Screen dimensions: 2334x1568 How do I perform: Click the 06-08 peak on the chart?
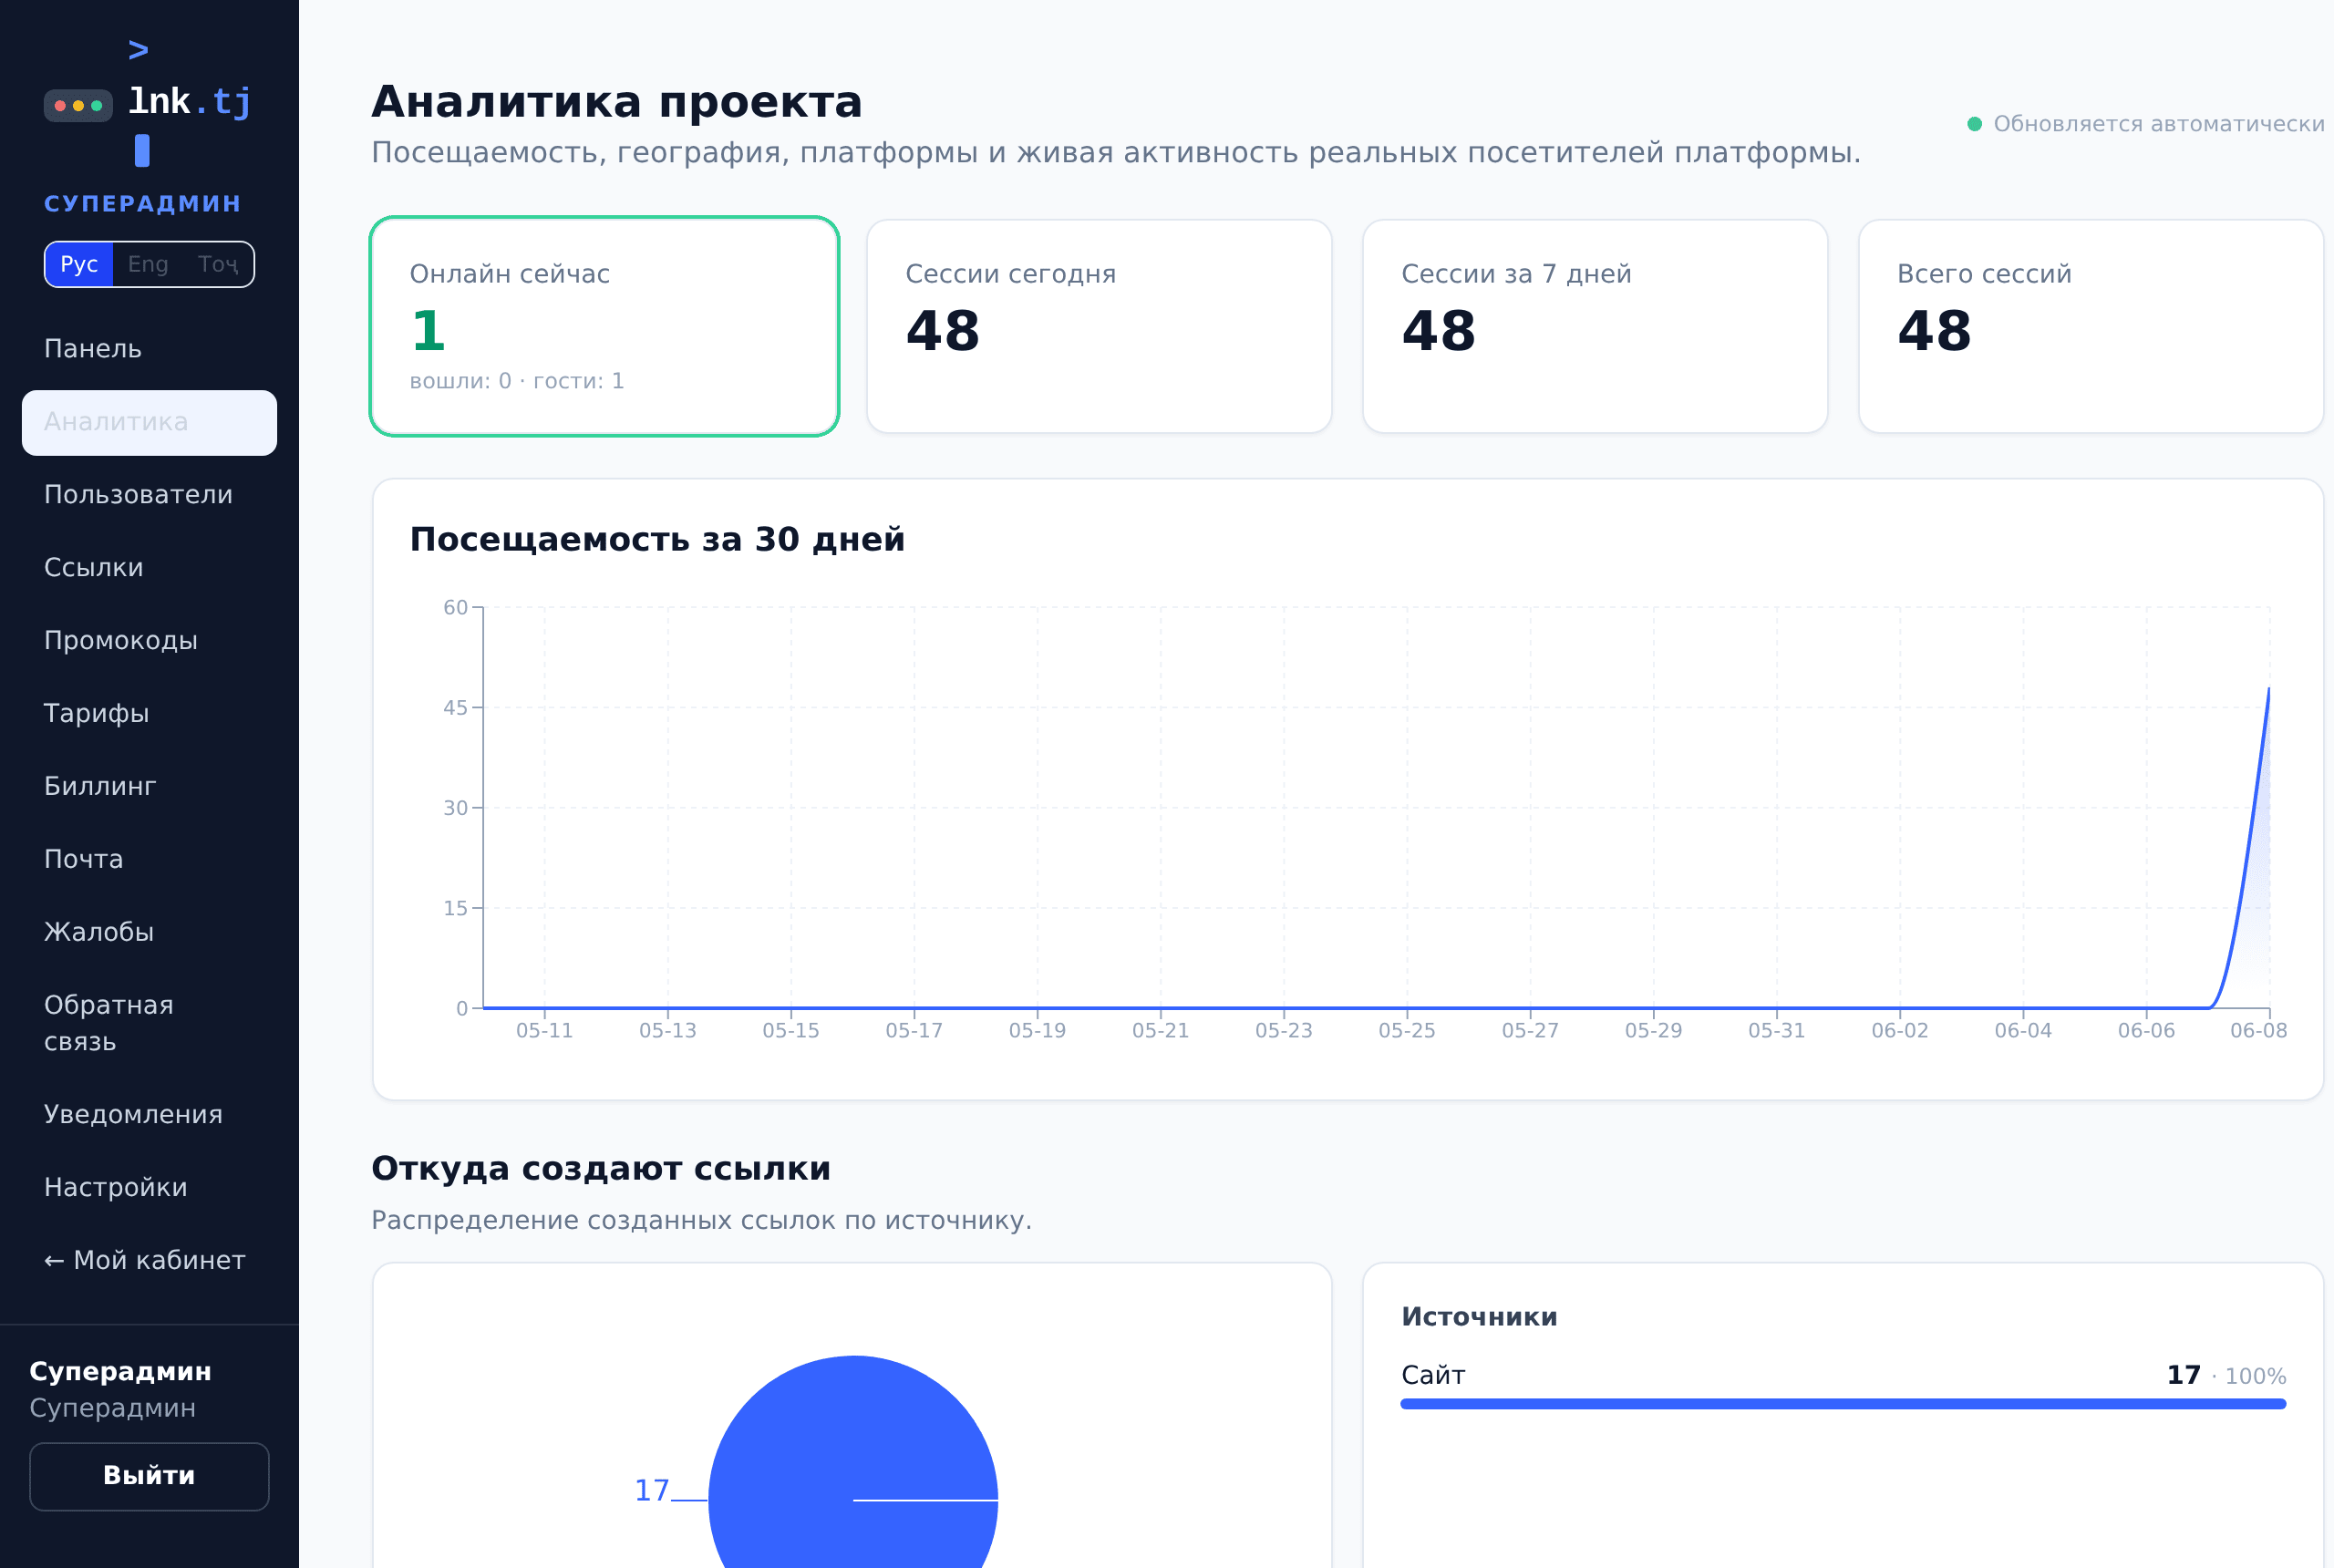2268,689
